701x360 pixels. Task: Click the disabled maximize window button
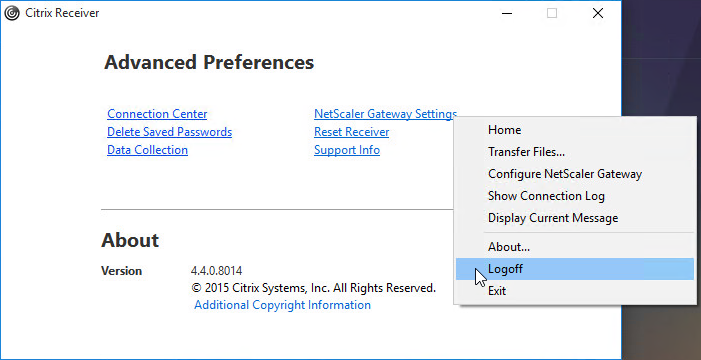(x=552, y=13)
